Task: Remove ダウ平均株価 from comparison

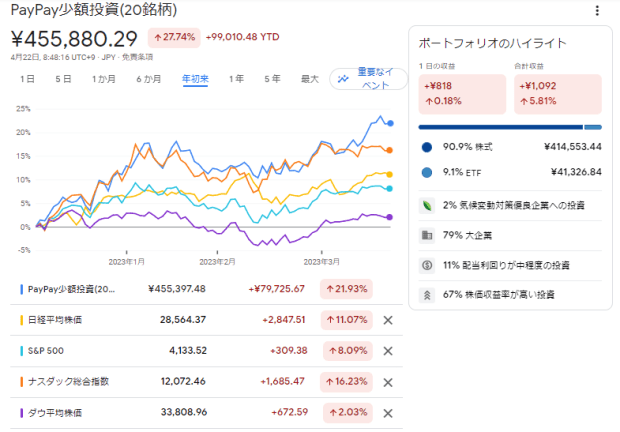Action: (x=388, y=411)
